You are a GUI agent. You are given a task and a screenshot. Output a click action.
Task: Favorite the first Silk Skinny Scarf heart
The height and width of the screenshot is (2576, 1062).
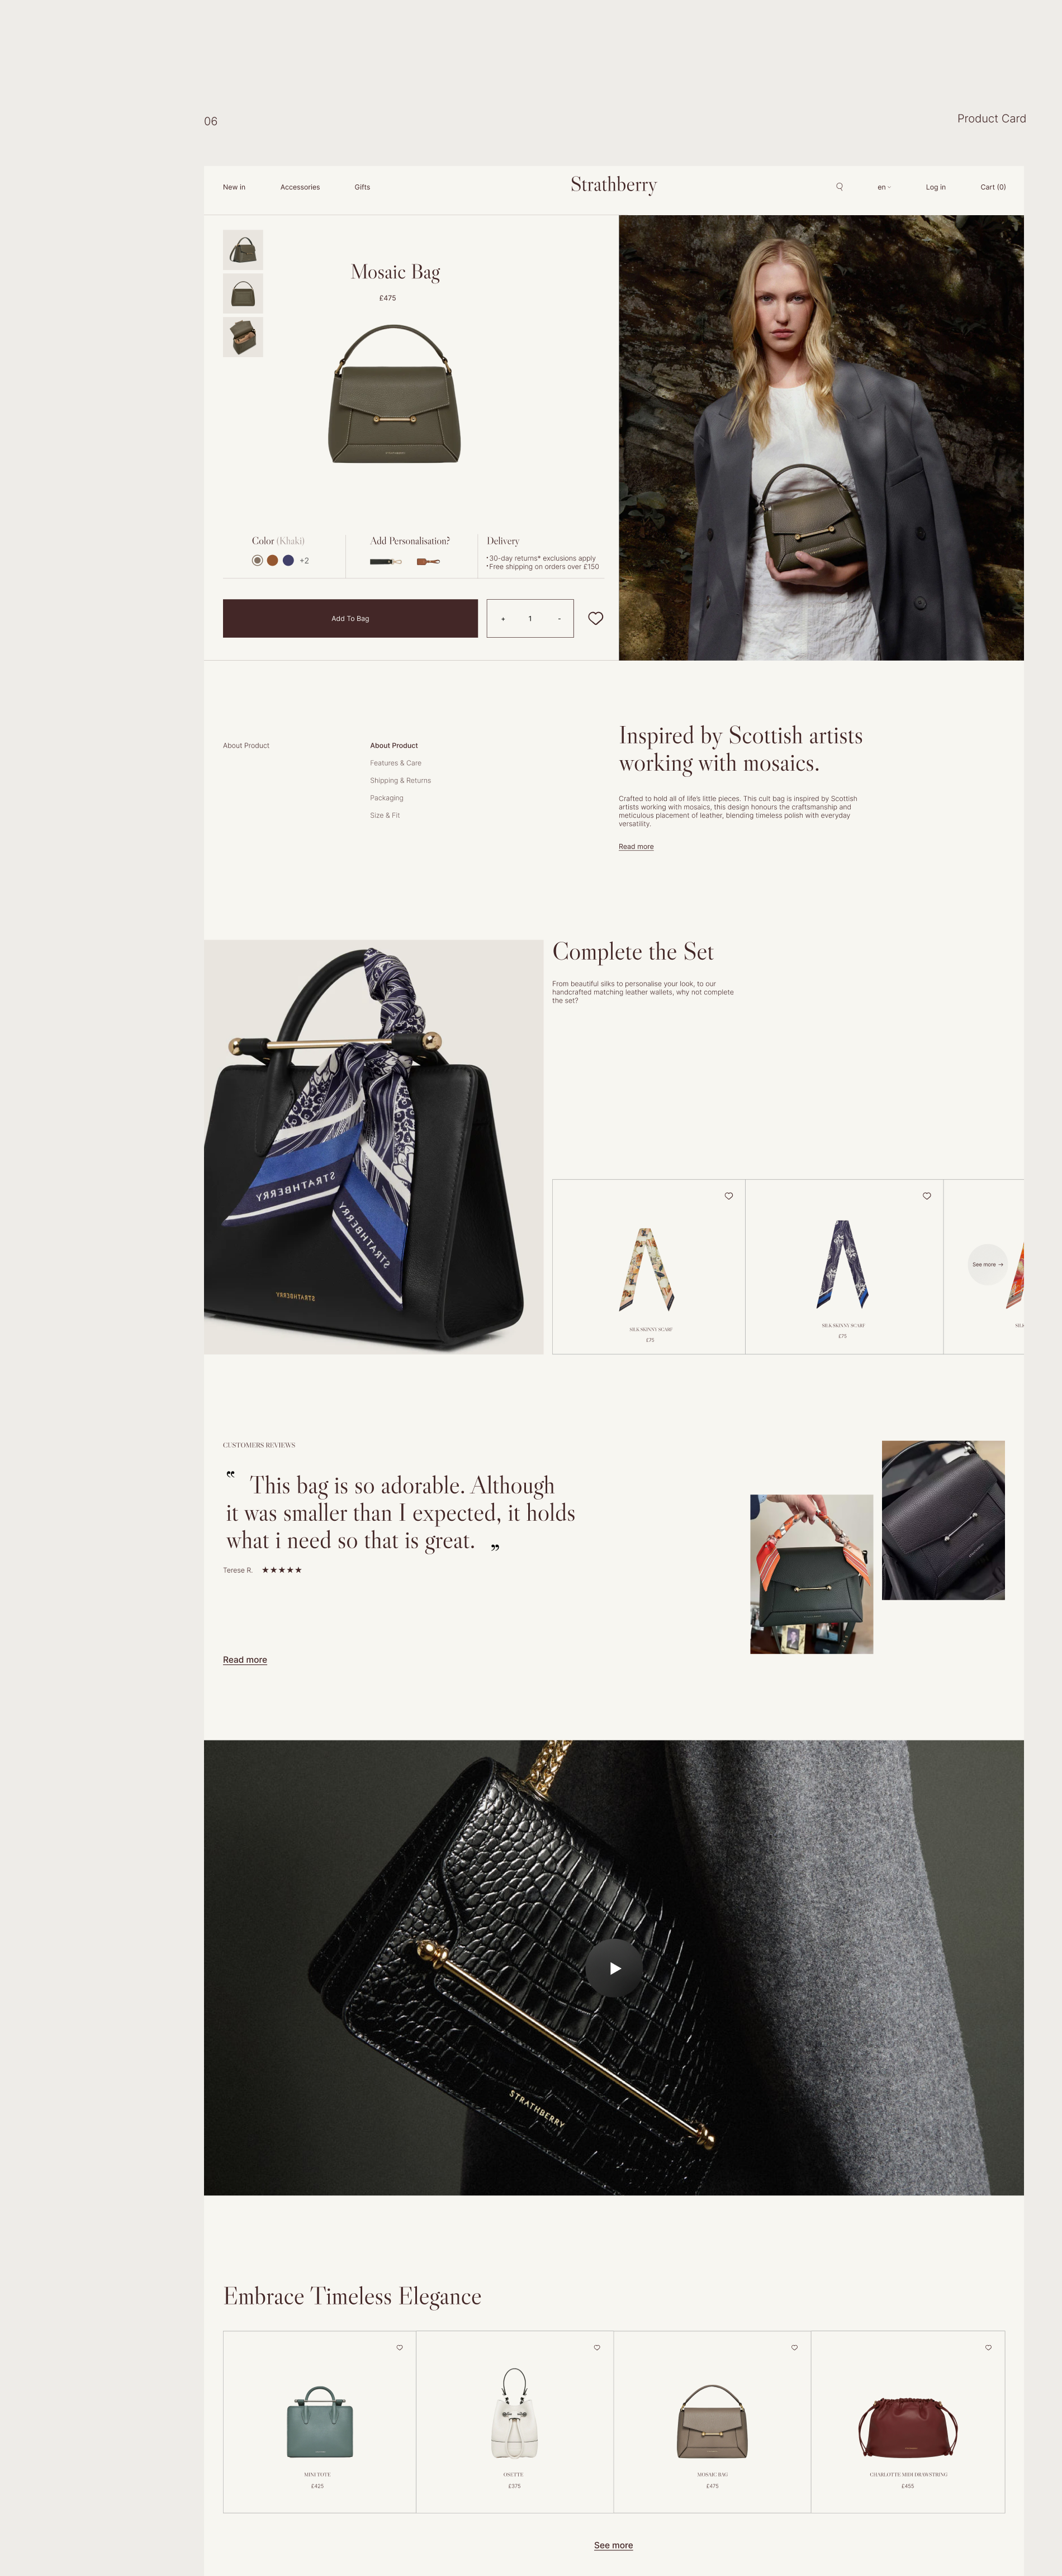[728, 1196]
